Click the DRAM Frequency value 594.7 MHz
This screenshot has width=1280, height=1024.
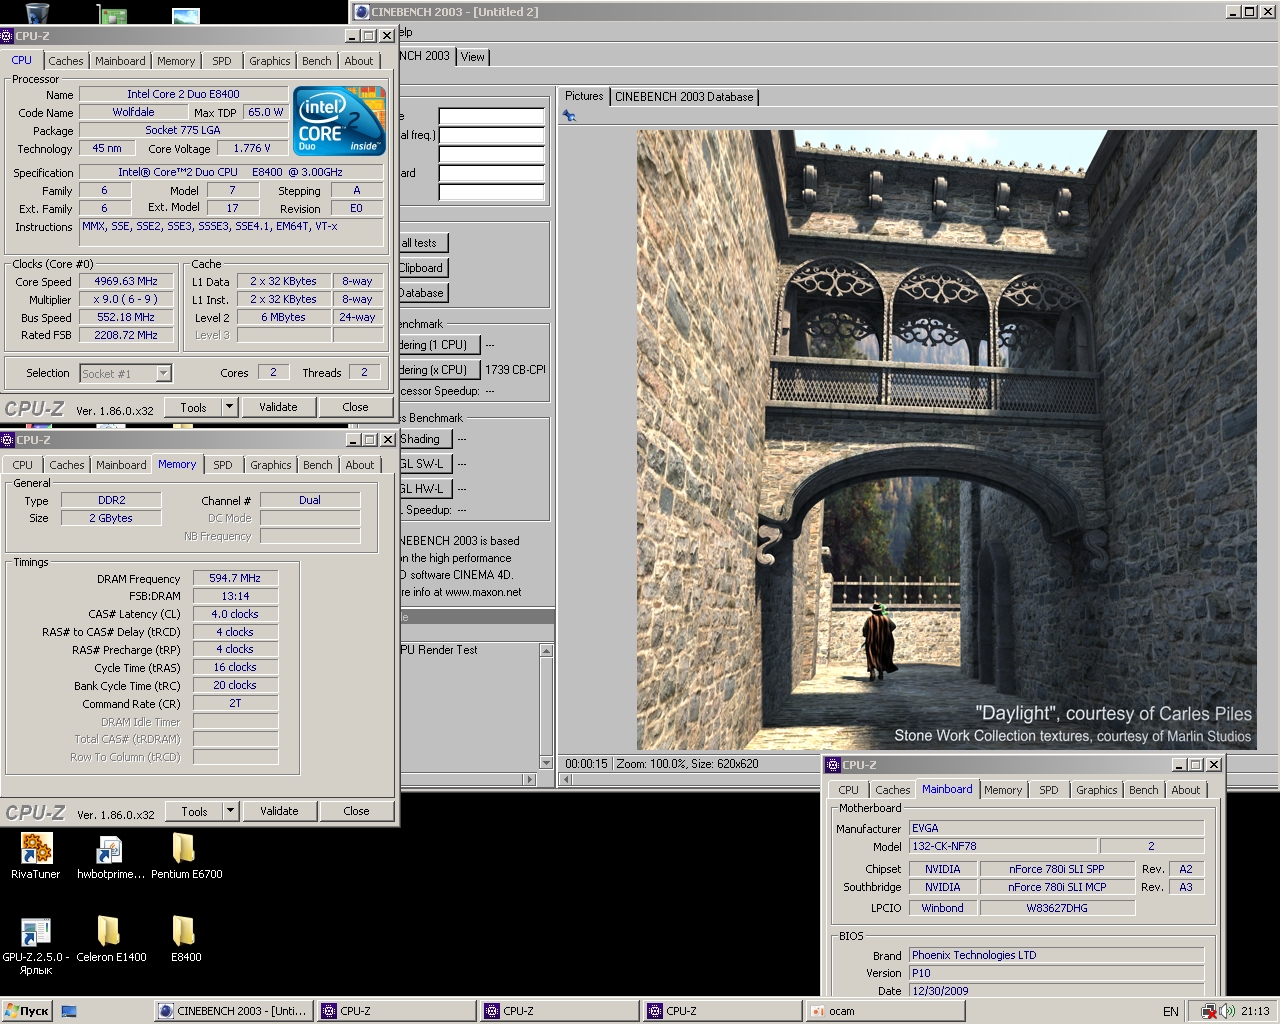coord(235,578)
